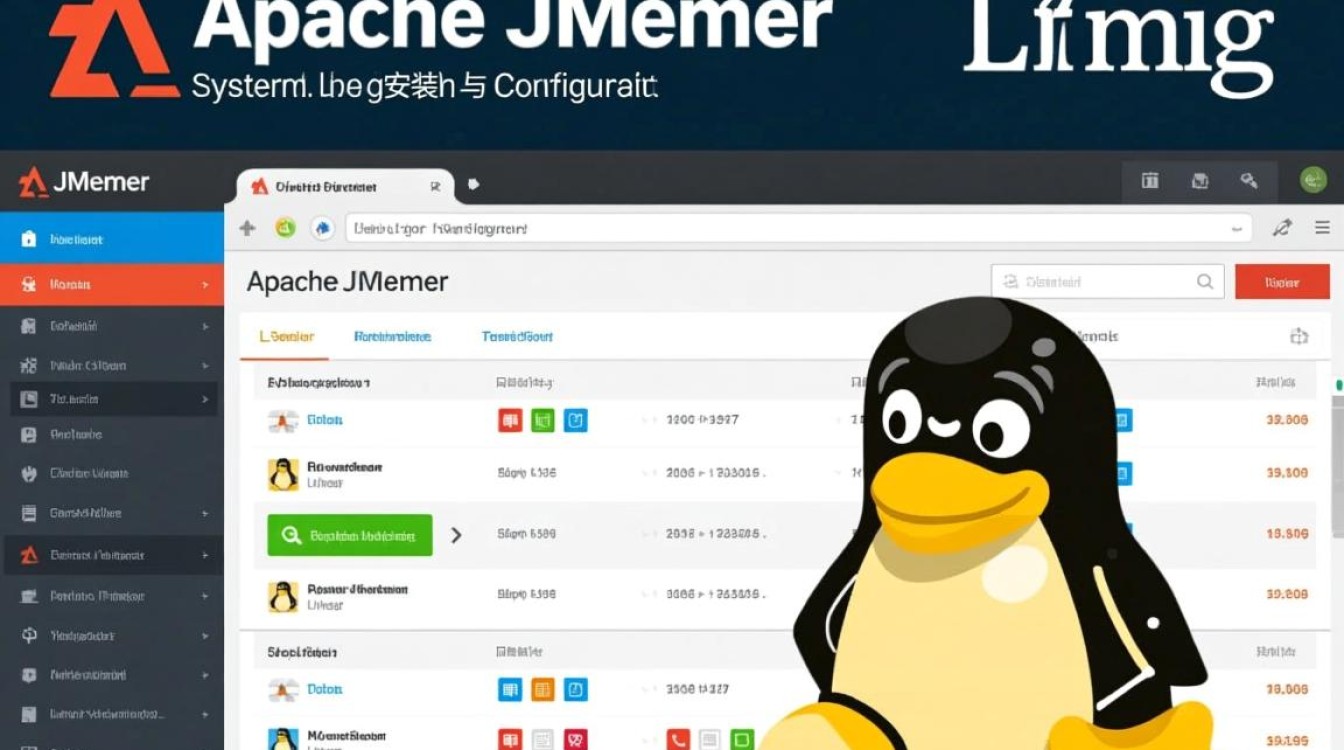Select the red table icon in the first row
This screenshot has width=1344, height=750.
pyautogui.click(x=510, y=419)
